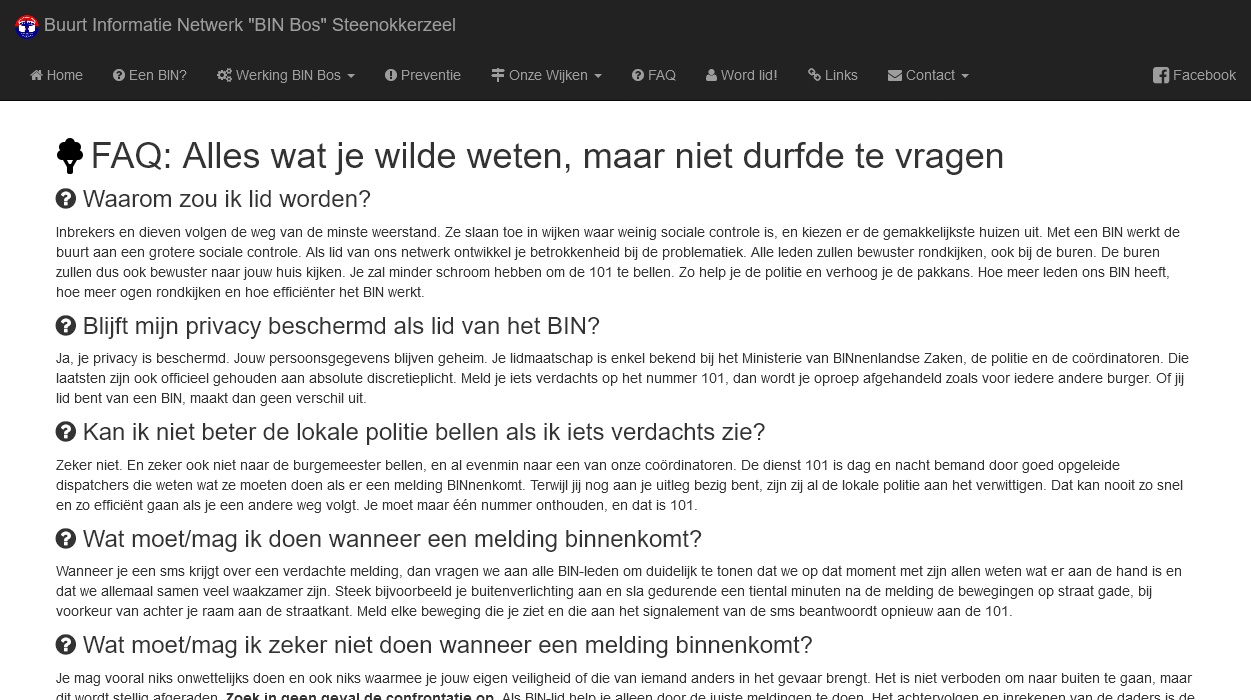Click the icon before Kan ik niet beter
This screenshot has width=1251, height=700.
[66, 432]
